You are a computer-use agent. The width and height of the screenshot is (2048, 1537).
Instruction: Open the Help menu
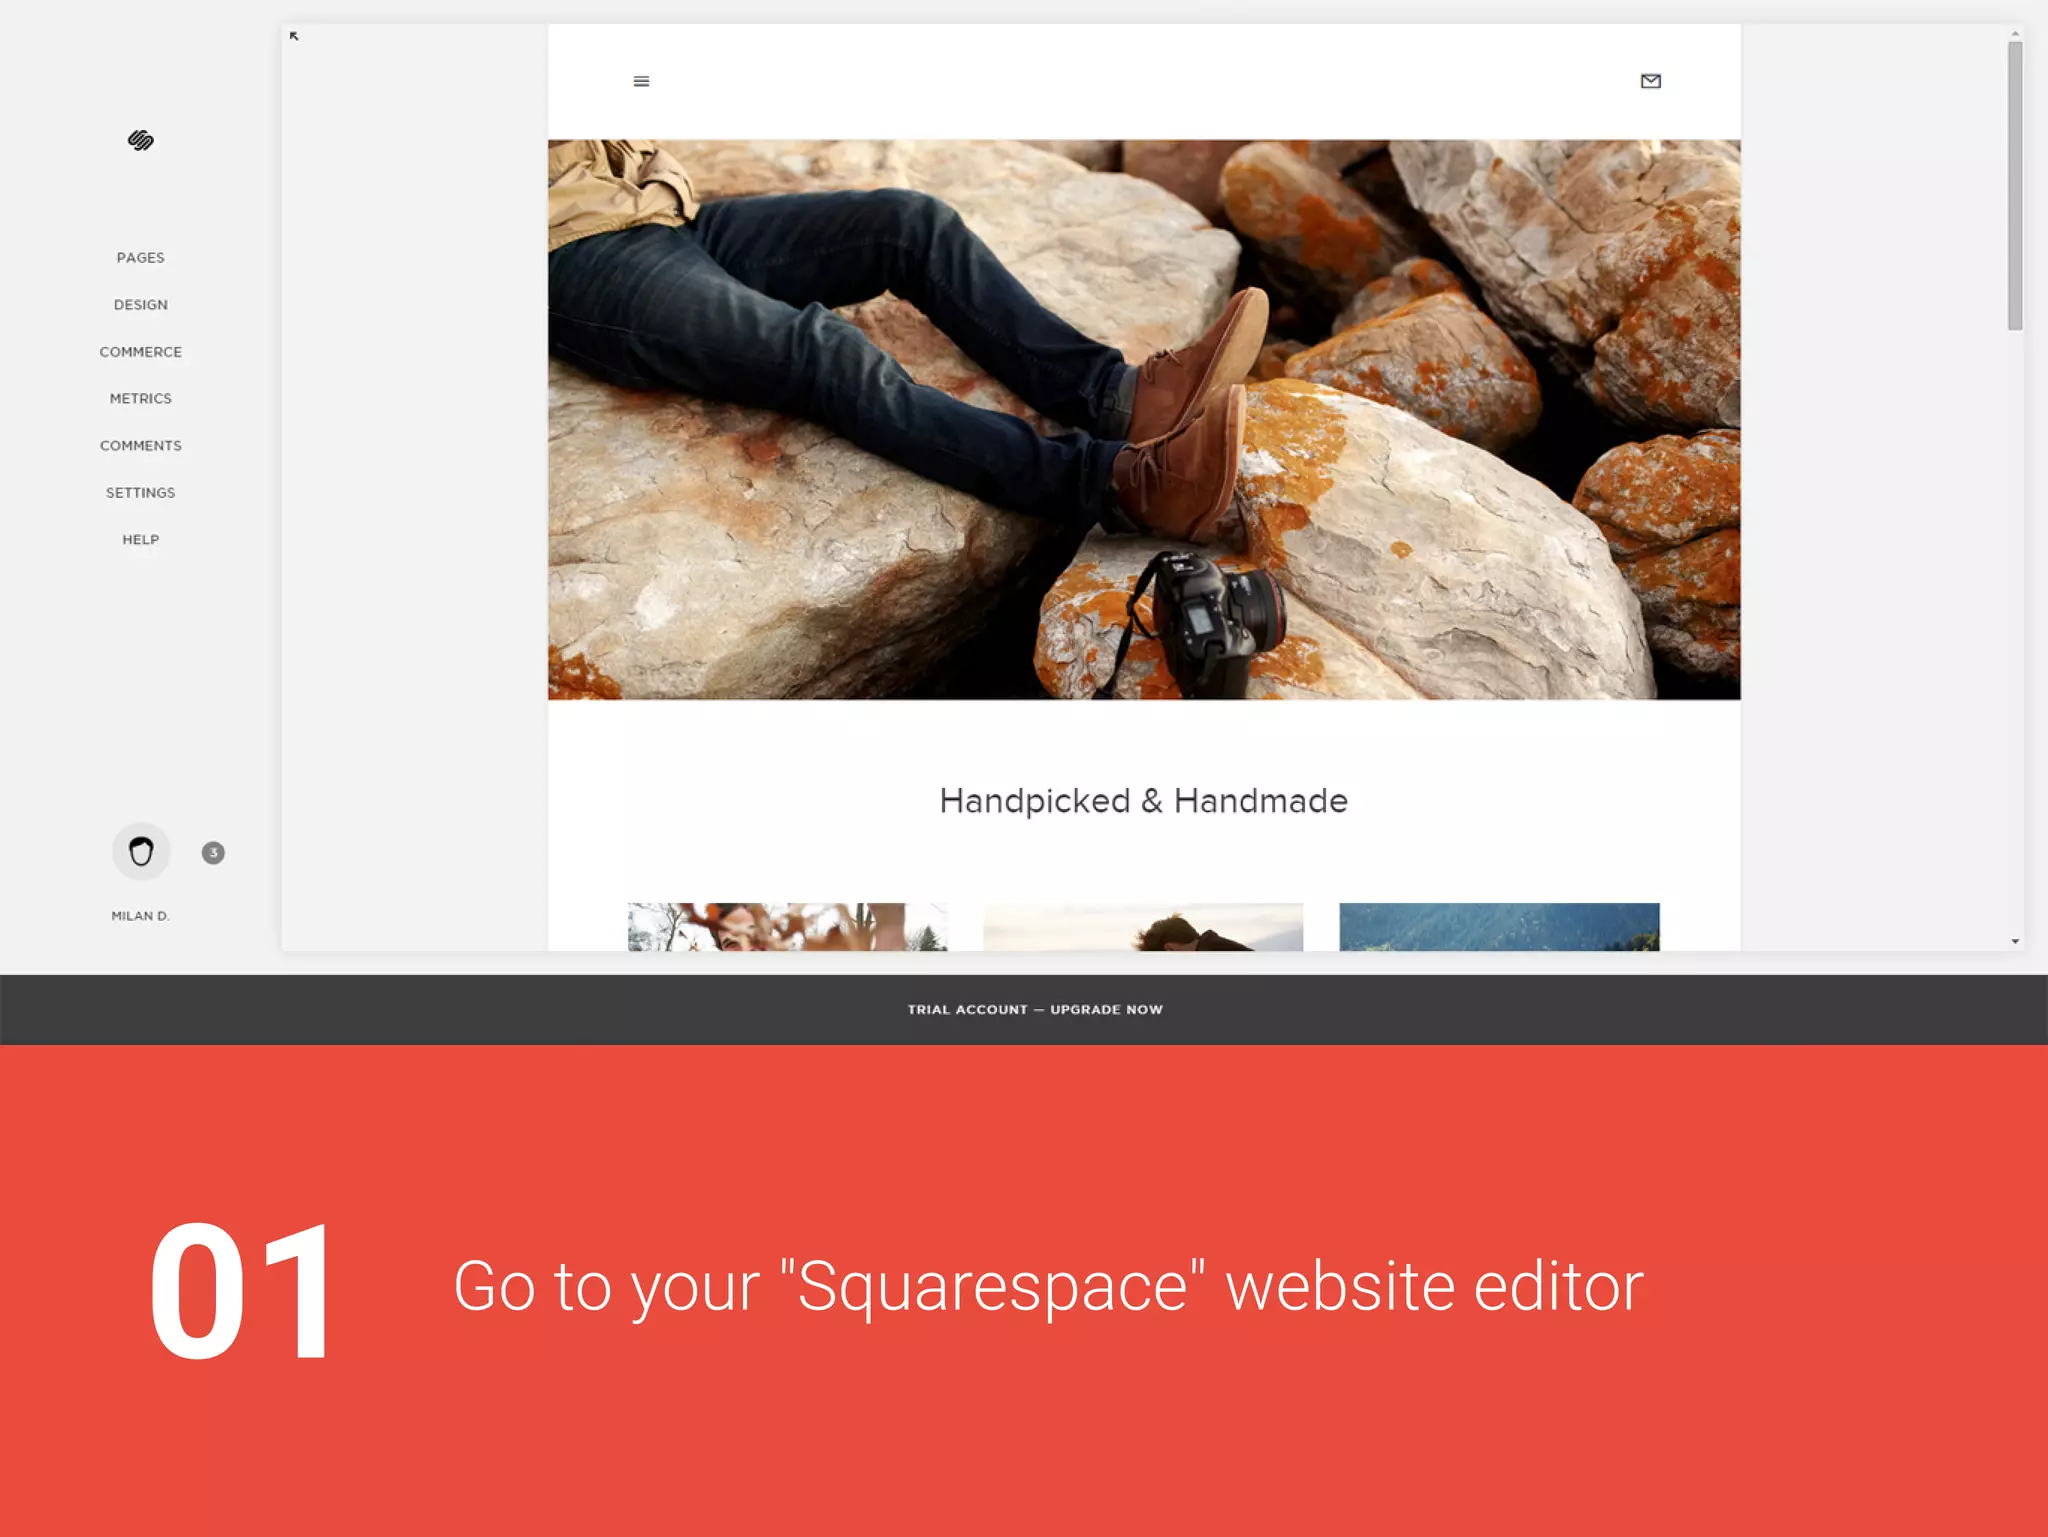[x=141, y=539]
